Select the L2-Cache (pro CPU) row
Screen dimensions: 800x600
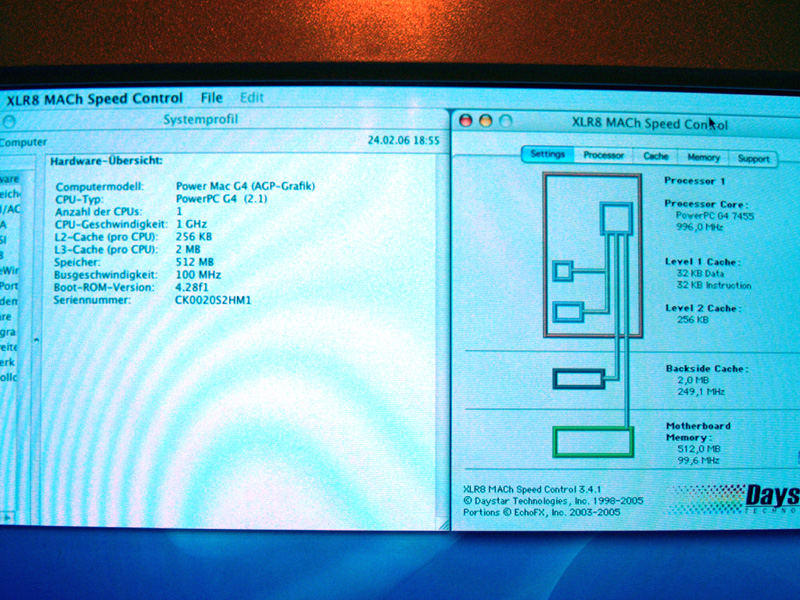click(133, 237)
